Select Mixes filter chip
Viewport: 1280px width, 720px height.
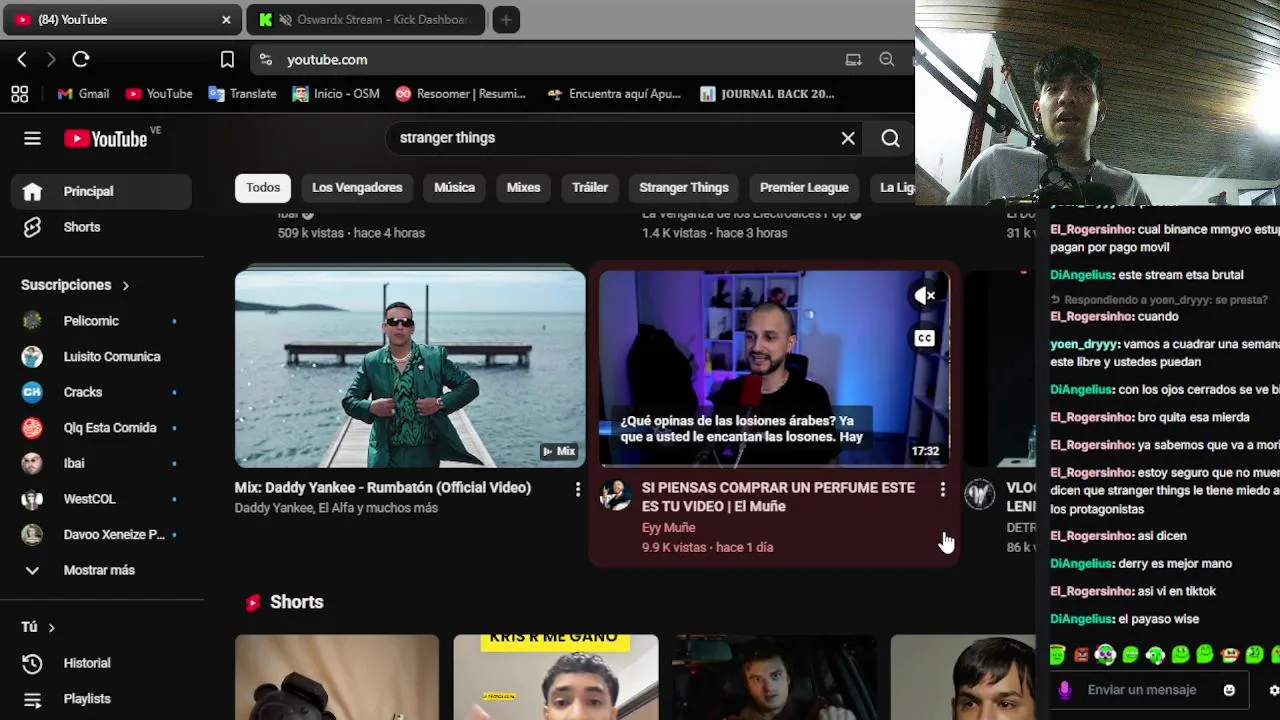[523, 188]
